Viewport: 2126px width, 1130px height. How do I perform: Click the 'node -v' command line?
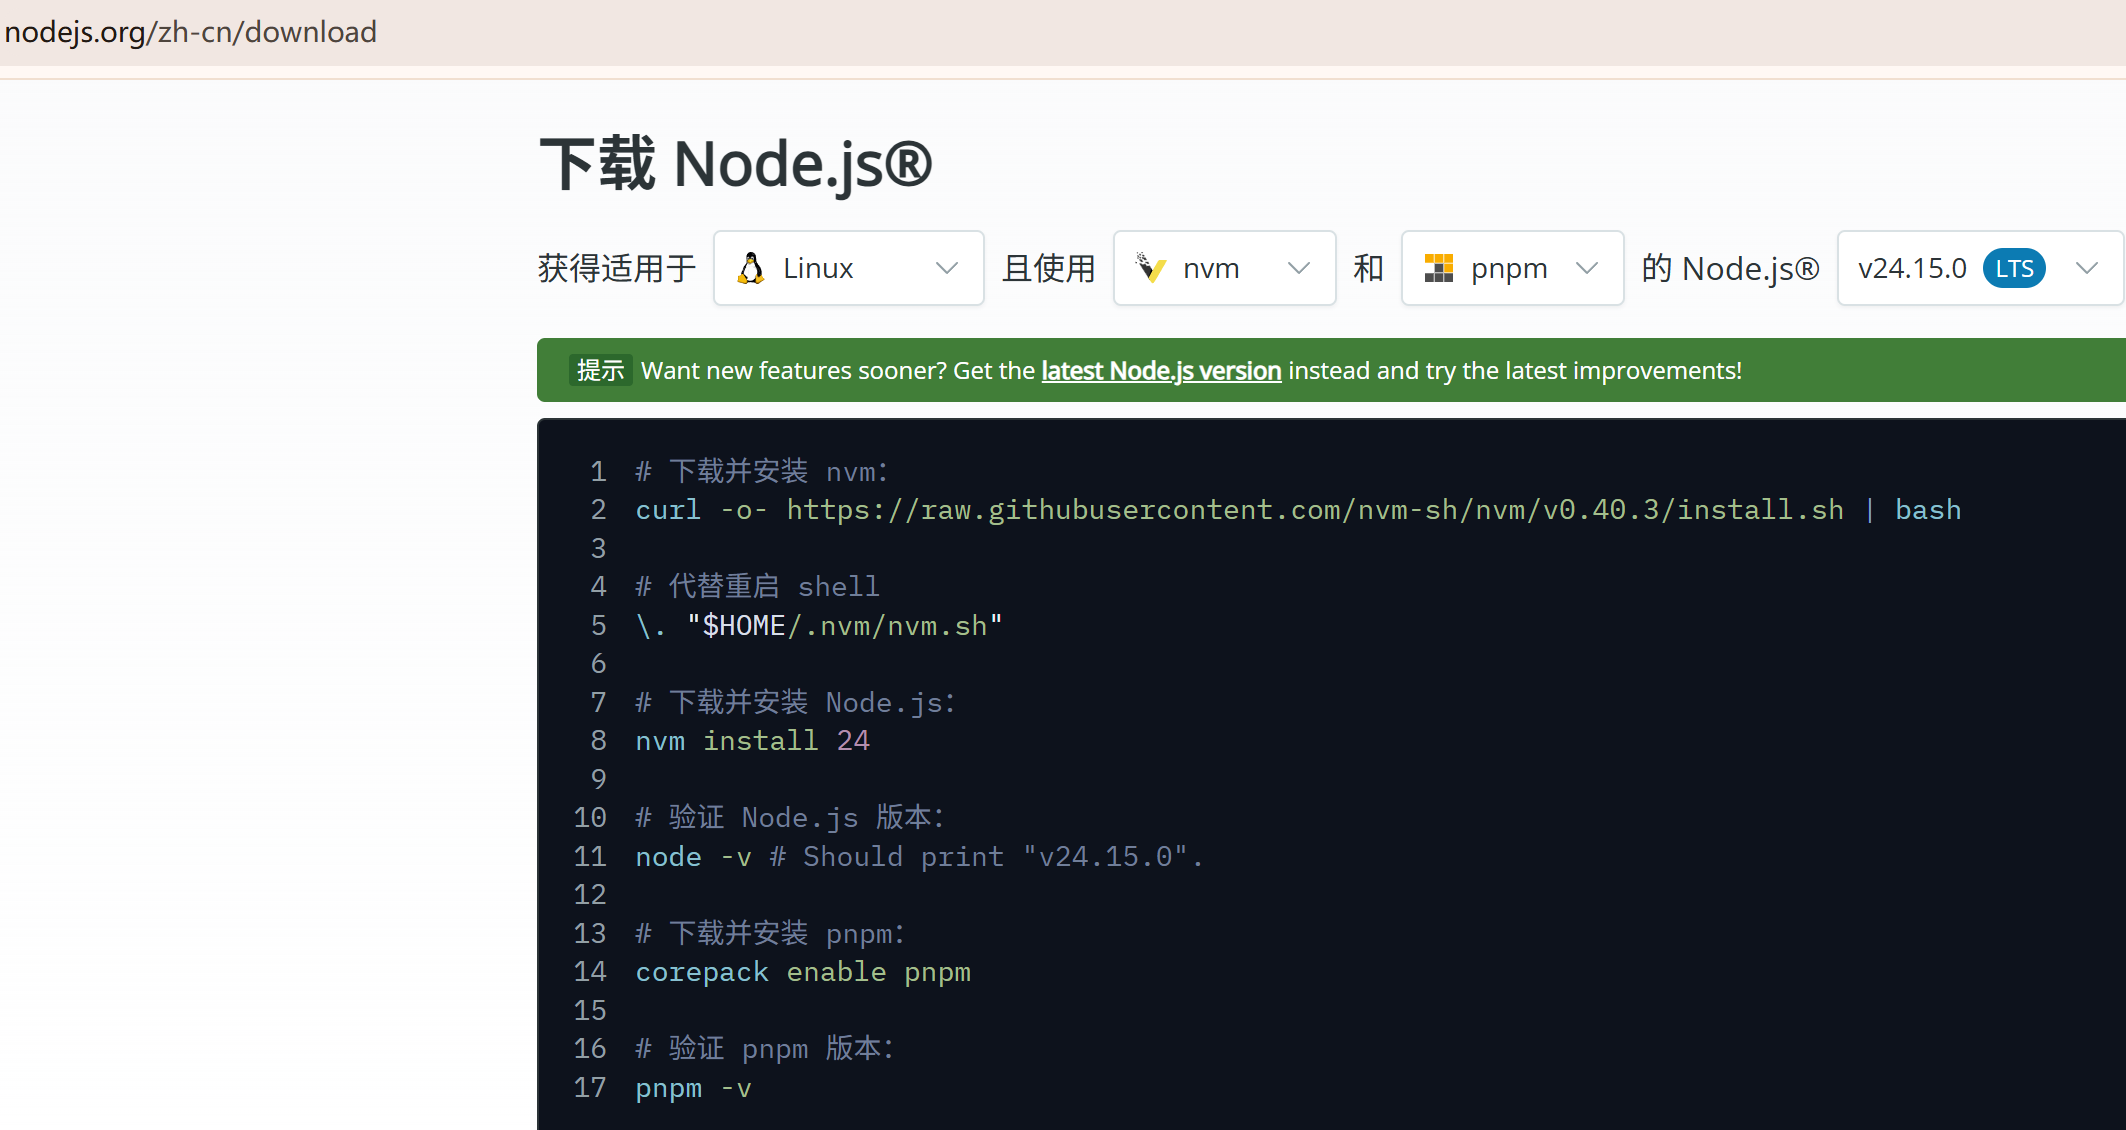pos(919,857)
